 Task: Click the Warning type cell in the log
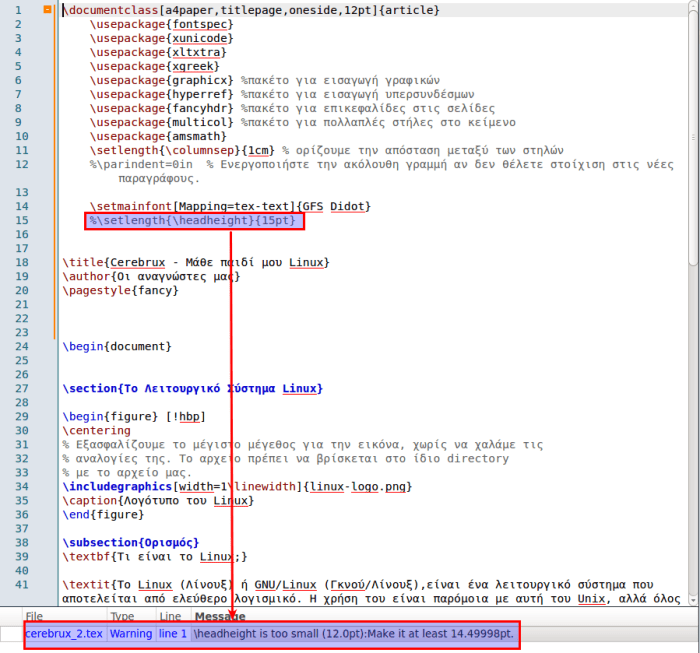(131, 634)
